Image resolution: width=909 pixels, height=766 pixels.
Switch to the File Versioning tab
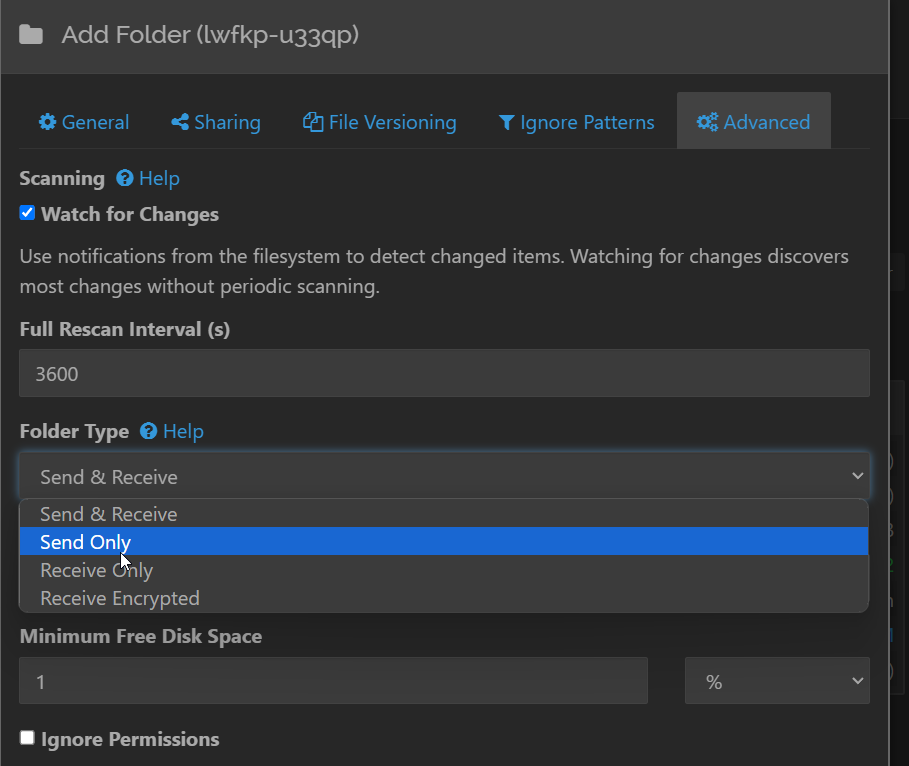380,122
